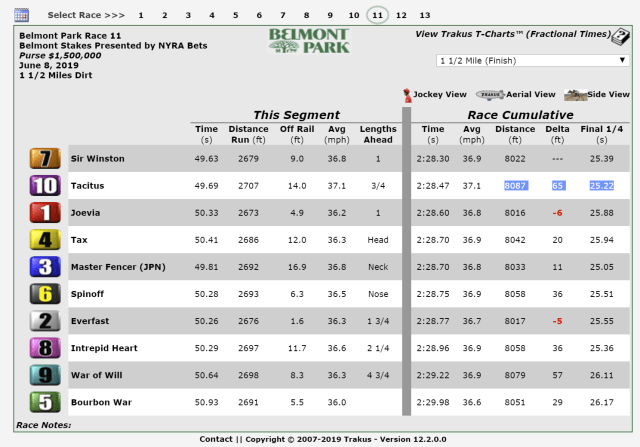The height and width of the screenshot is (447, 640).
Task: Click saddle cloth number 6 badge
Action: (x=45, y=294)
